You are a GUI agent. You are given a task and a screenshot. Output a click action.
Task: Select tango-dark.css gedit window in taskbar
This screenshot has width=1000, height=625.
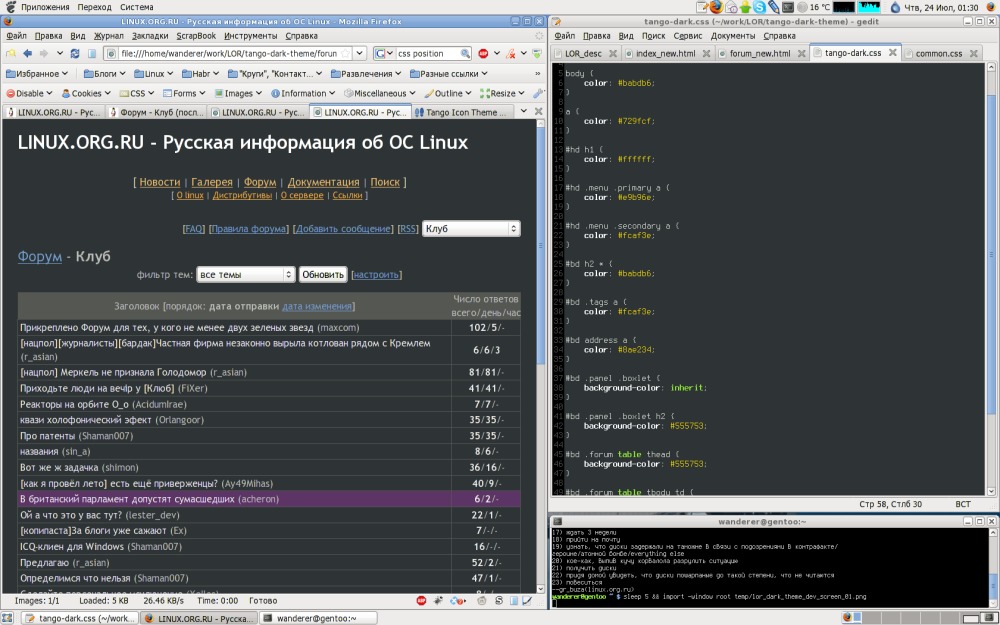coord(80,618)
